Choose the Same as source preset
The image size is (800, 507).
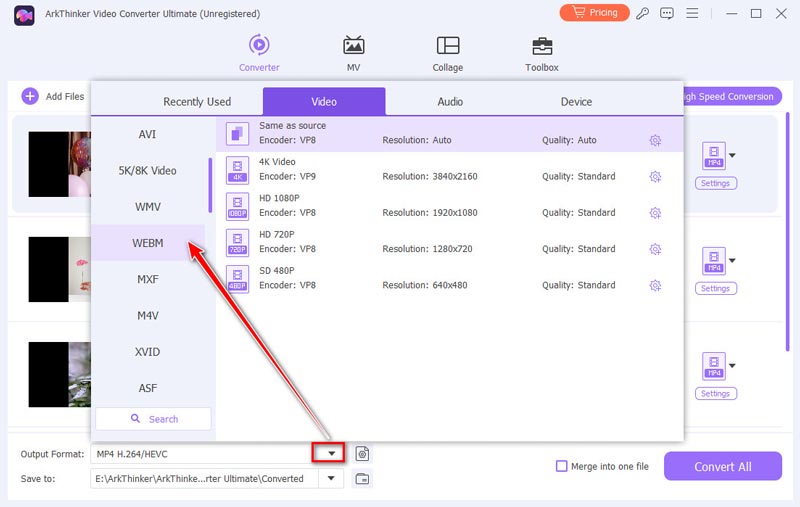(449, 134)
